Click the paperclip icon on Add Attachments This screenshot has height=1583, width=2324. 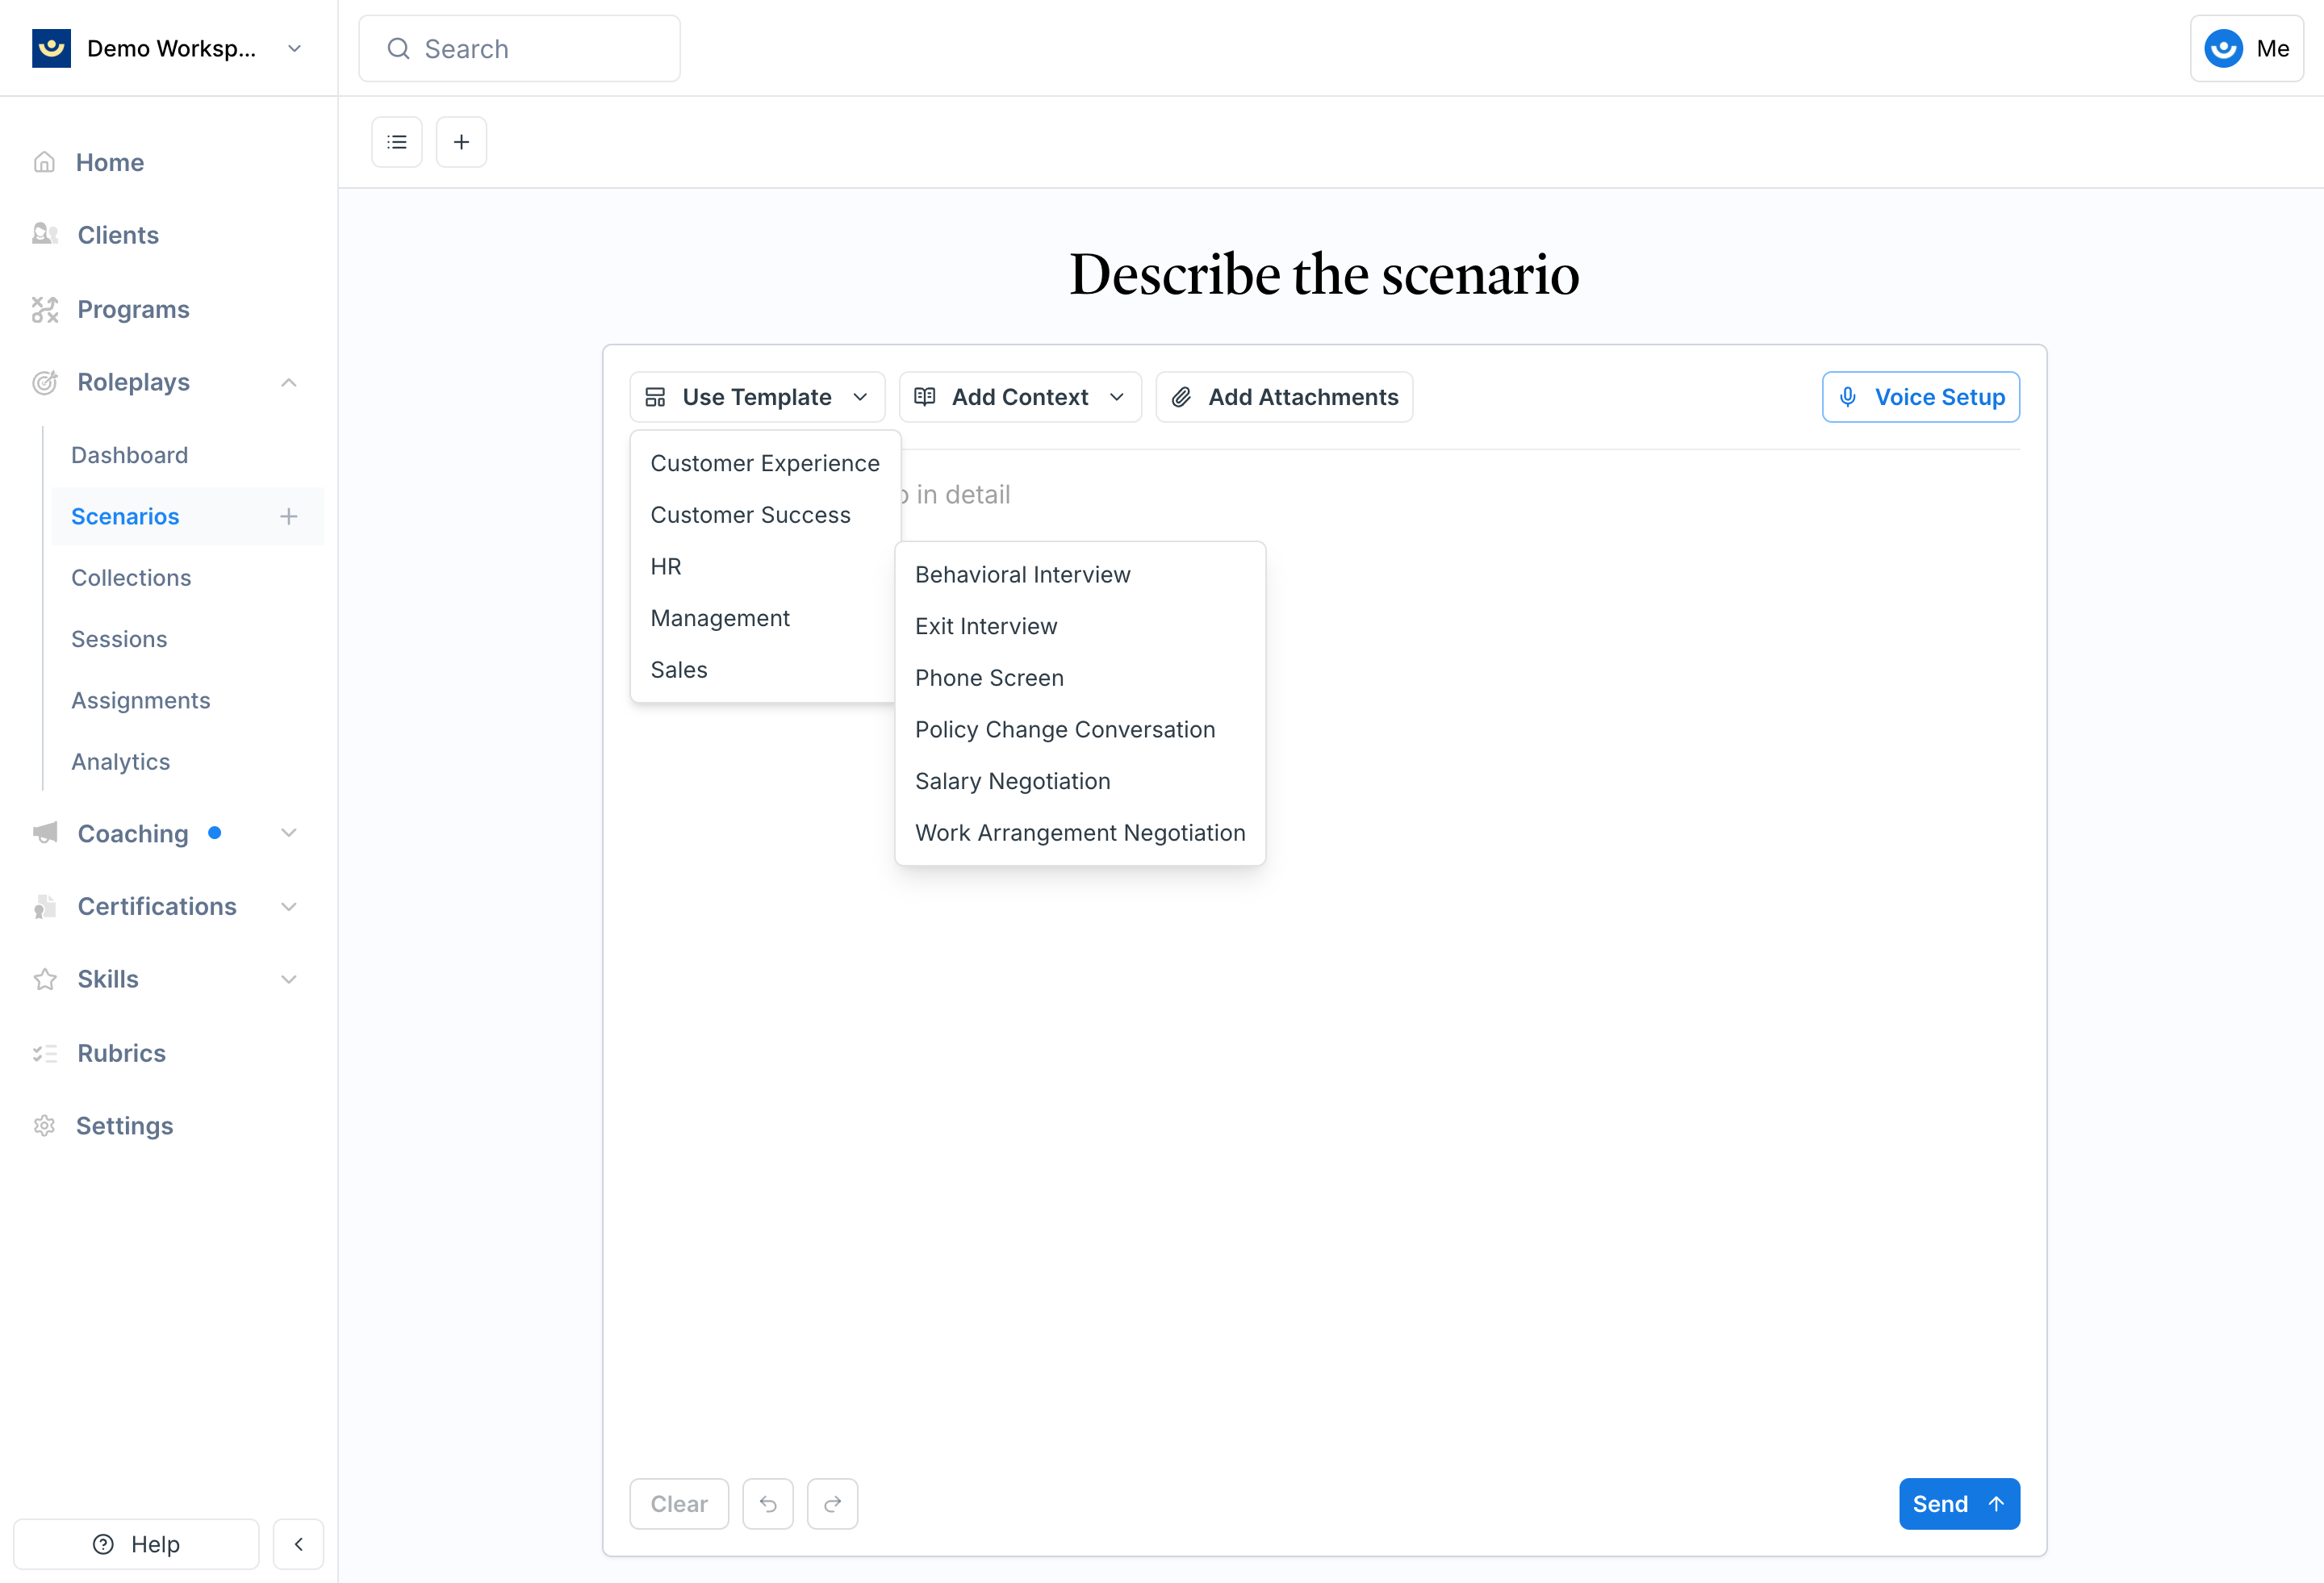(1182, 396)
